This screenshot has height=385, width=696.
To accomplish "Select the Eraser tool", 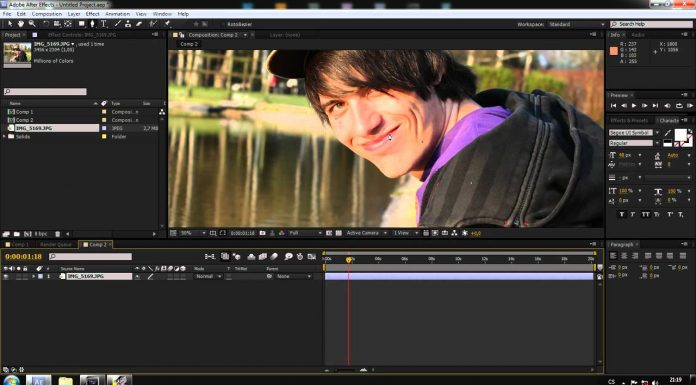I will click(x=138, y=24).
